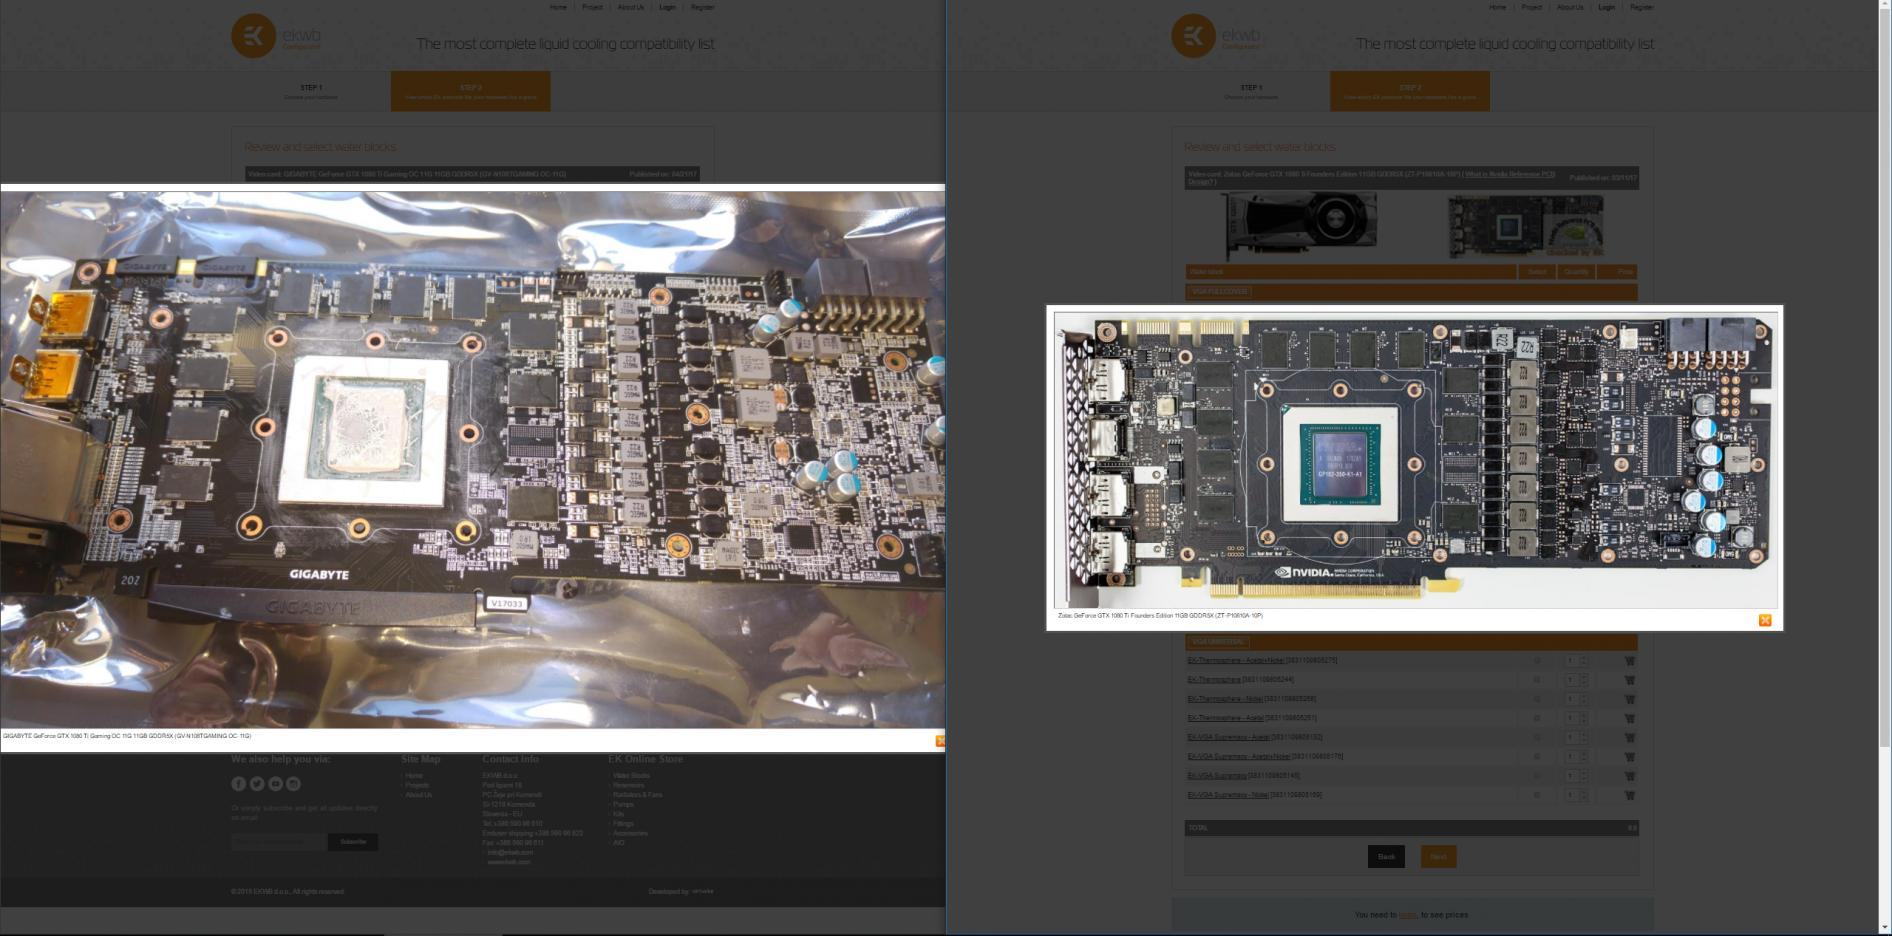Click cart icon for EK-Thermosphere - Acetal
This screenshot has width=1892, height=936.
(x=1629, y=718)
